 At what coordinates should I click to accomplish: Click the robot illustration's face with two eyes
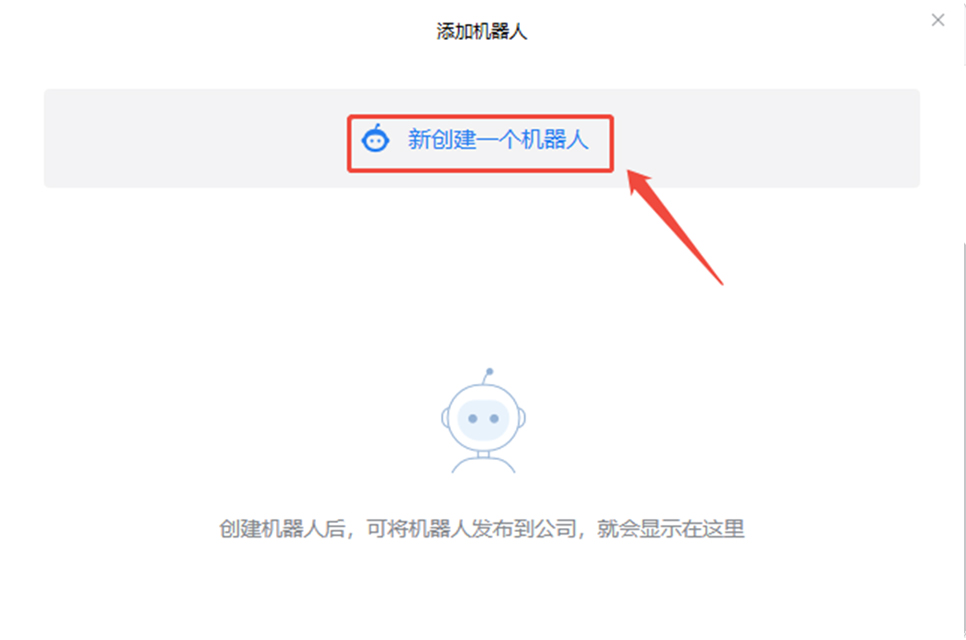coord(483,419)
